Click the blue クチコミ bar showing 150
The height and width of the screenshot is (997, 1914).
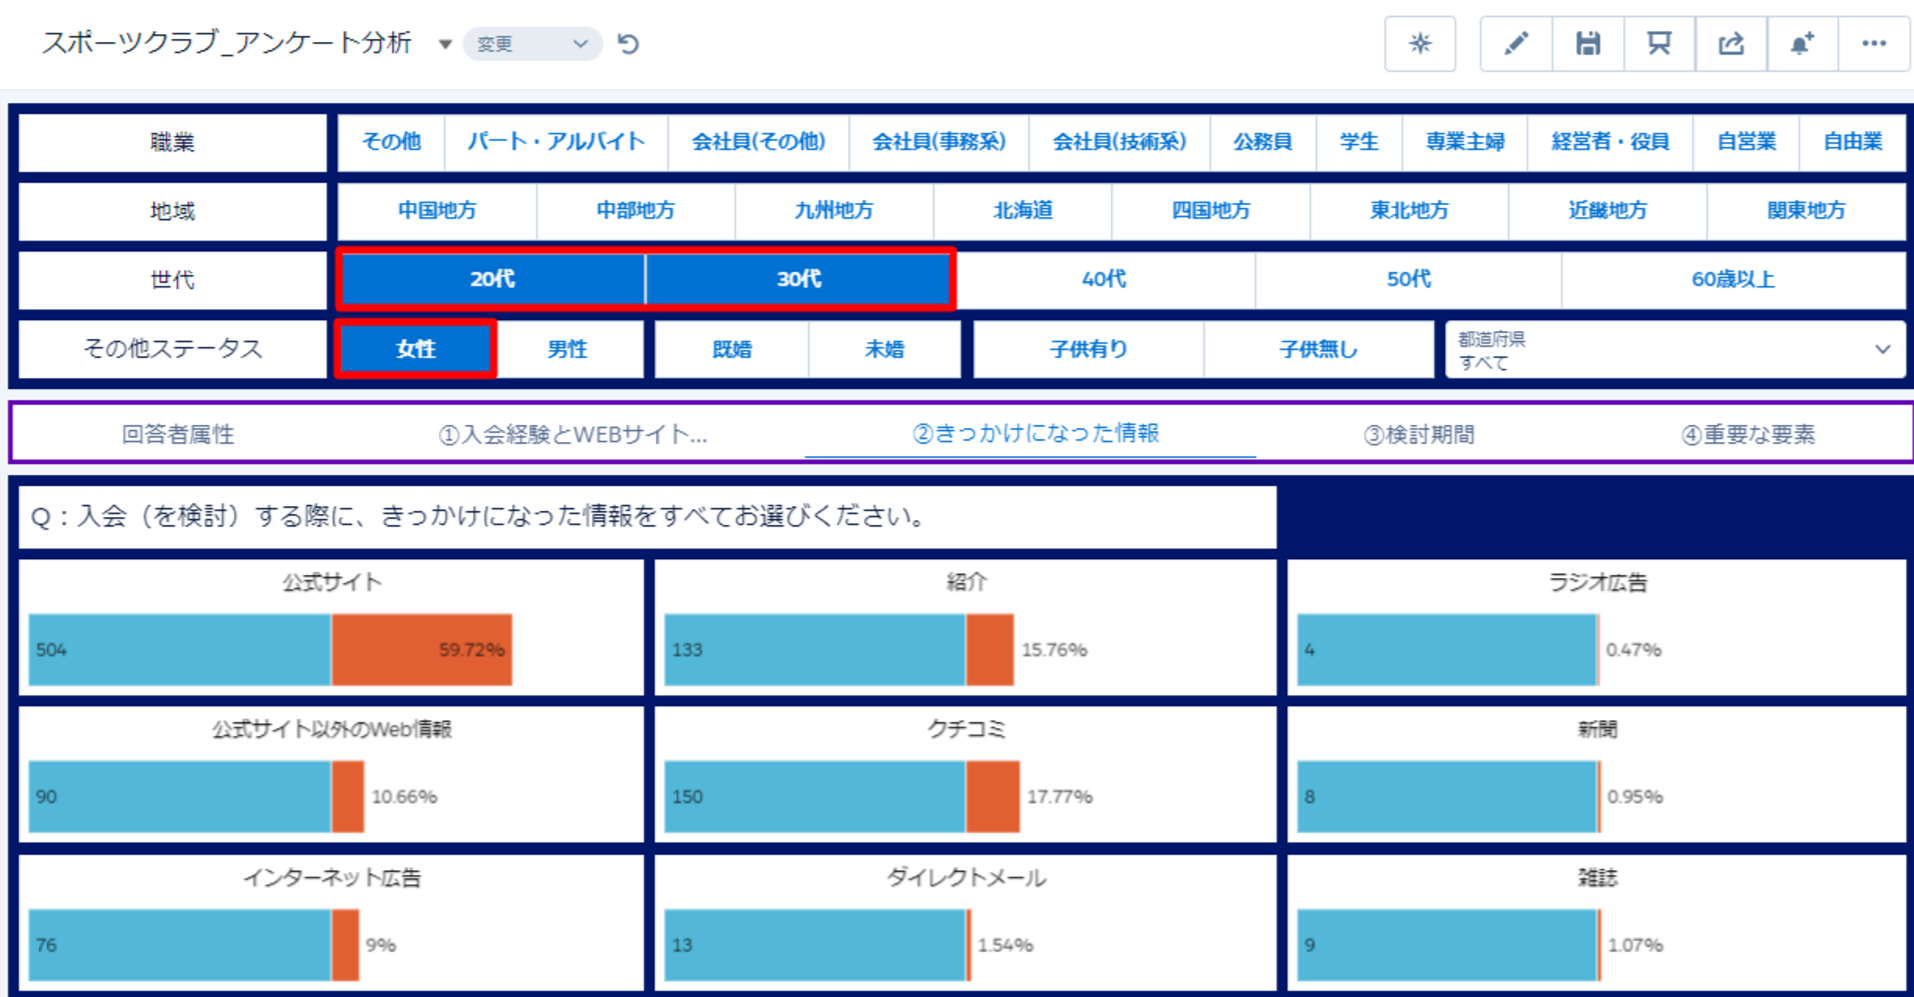[814, 797]
